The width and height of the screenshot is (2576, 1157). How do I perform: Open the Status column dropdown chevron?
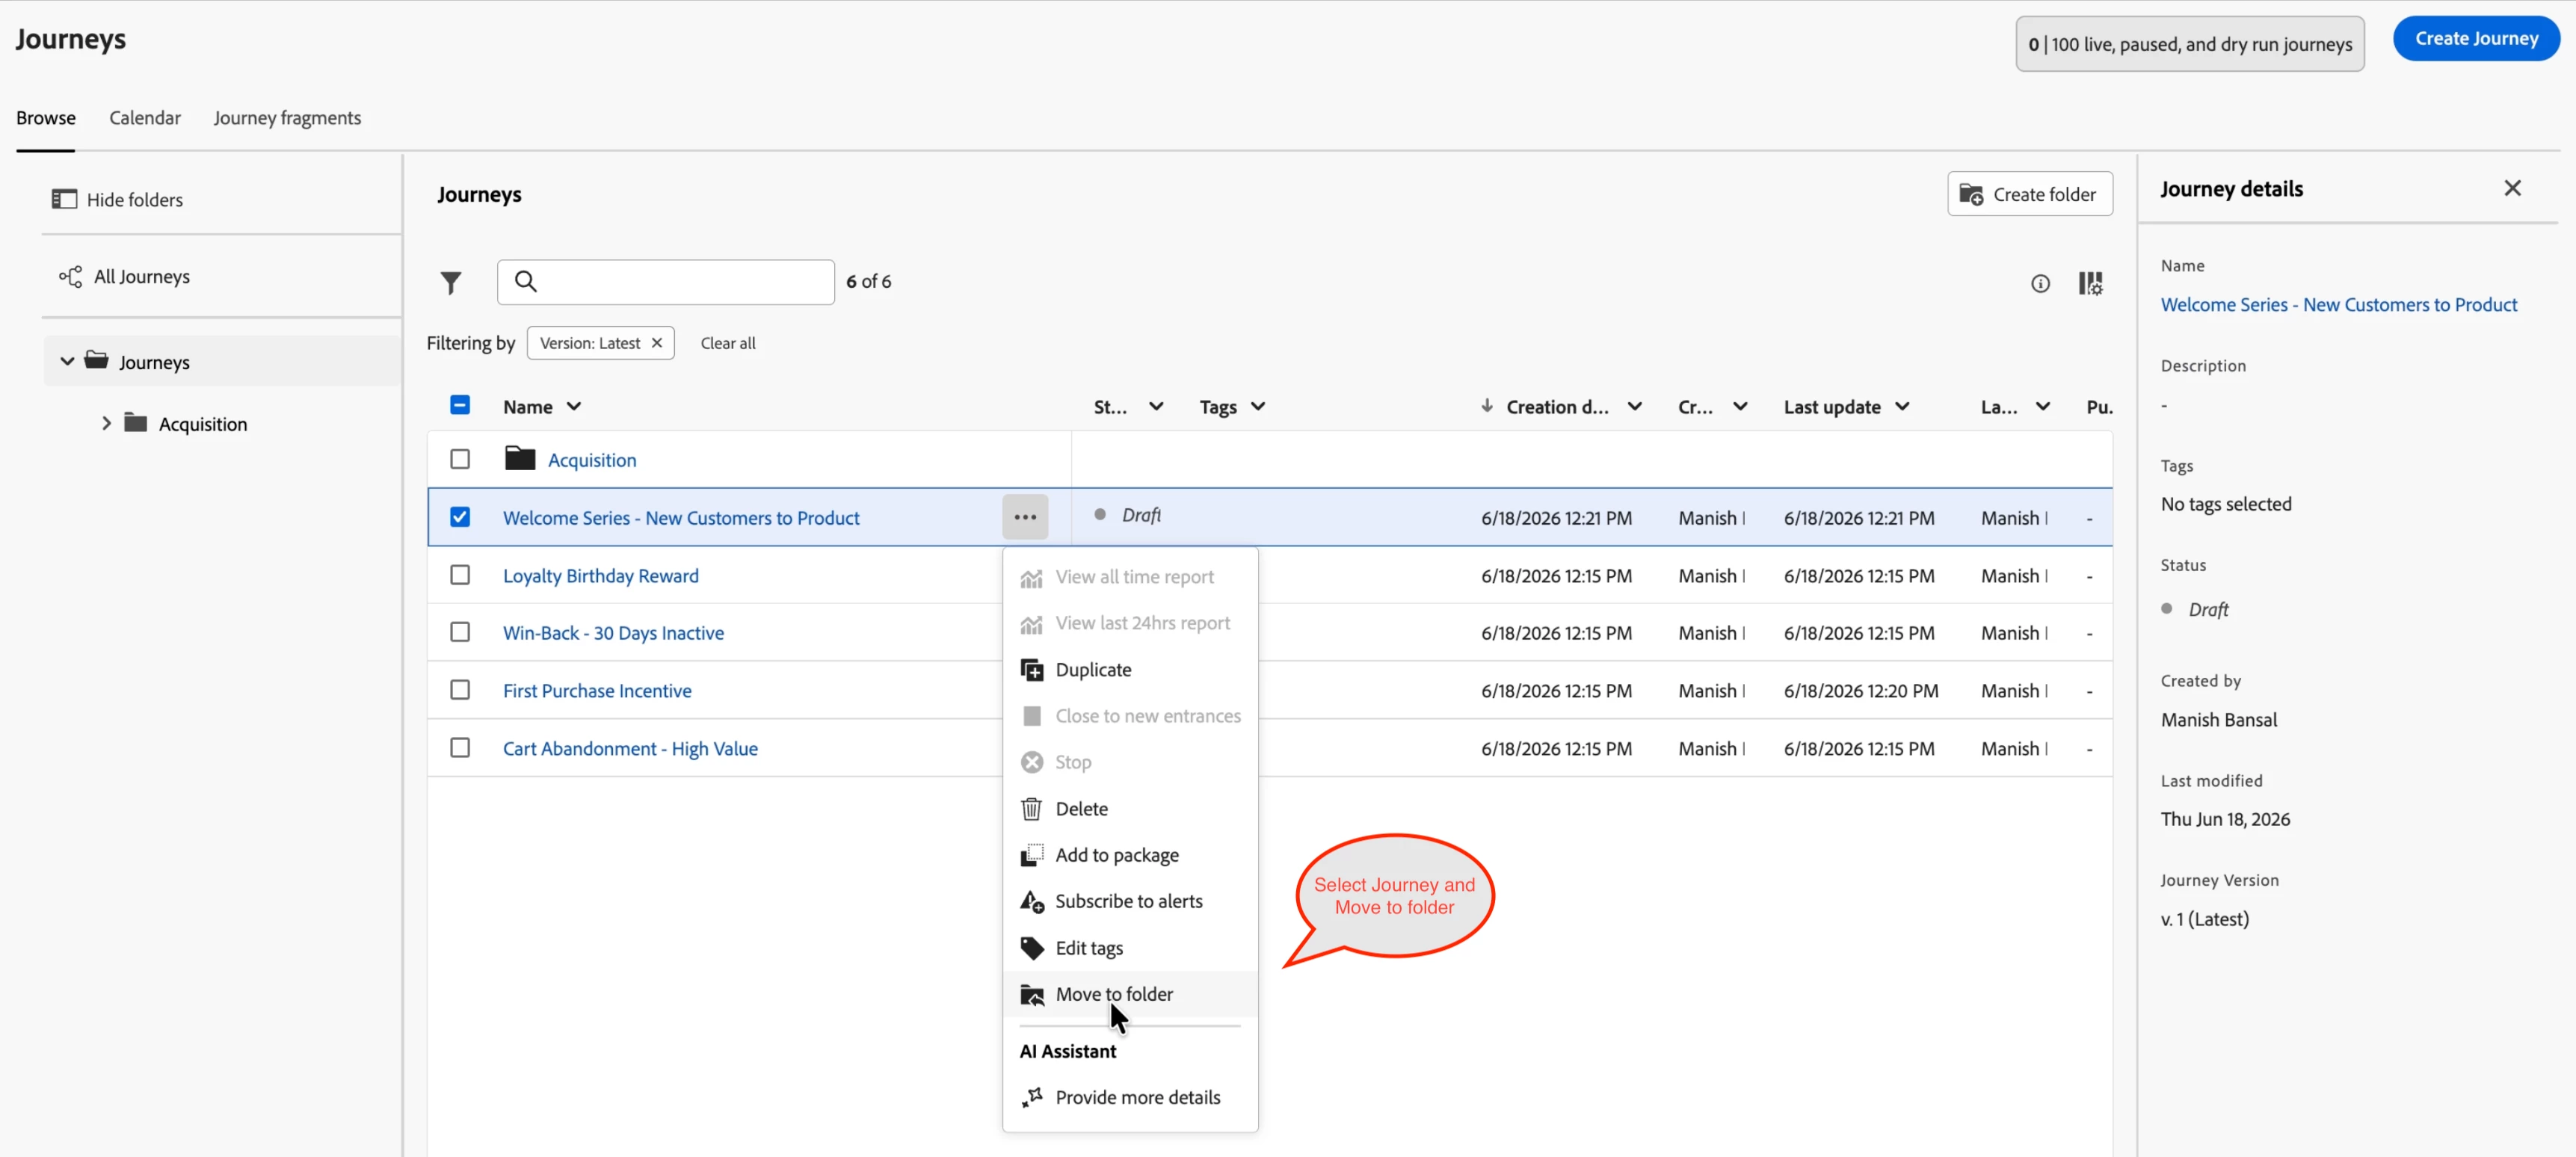[1156, 406]
